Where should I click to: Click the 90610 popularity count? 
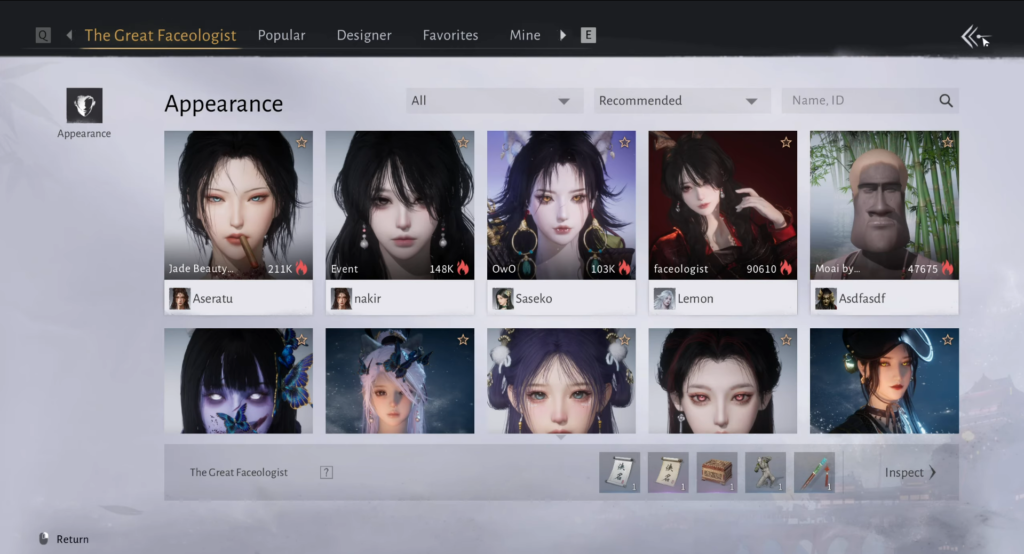[x=761, y=269]
